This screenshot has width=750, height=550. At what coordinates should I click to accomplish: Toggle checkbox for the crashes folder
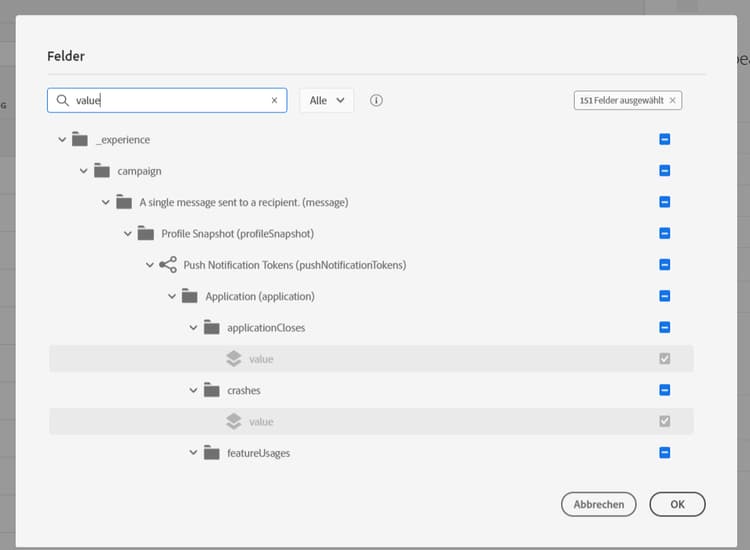coord(665,390)
